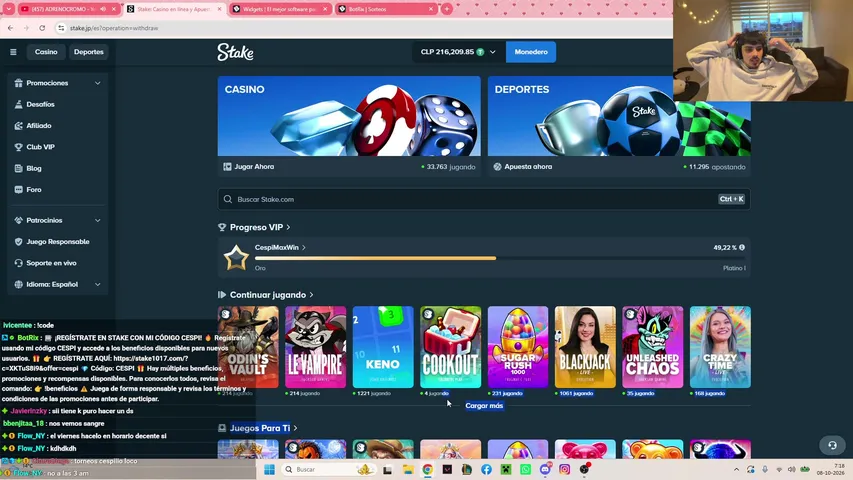Switch to the Deportes tab

point(89,52)
